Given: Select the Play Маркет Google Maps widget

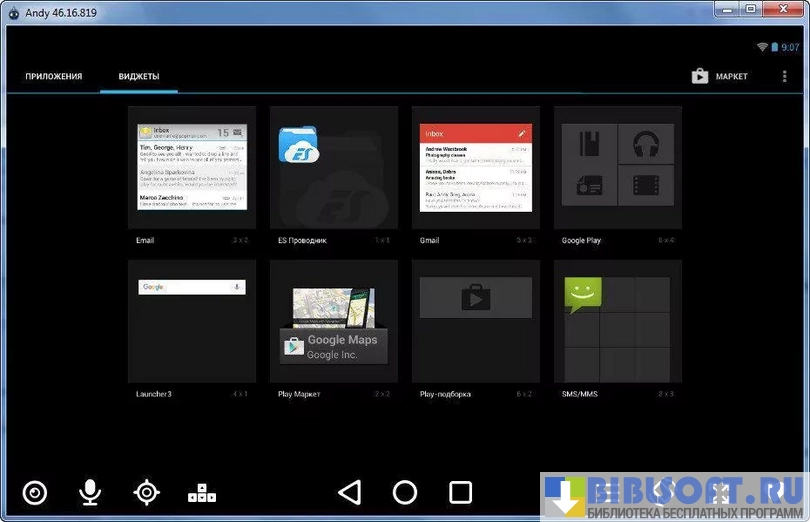Looking at the screenshot, I should pyautogui.click(x=334, y=321).
